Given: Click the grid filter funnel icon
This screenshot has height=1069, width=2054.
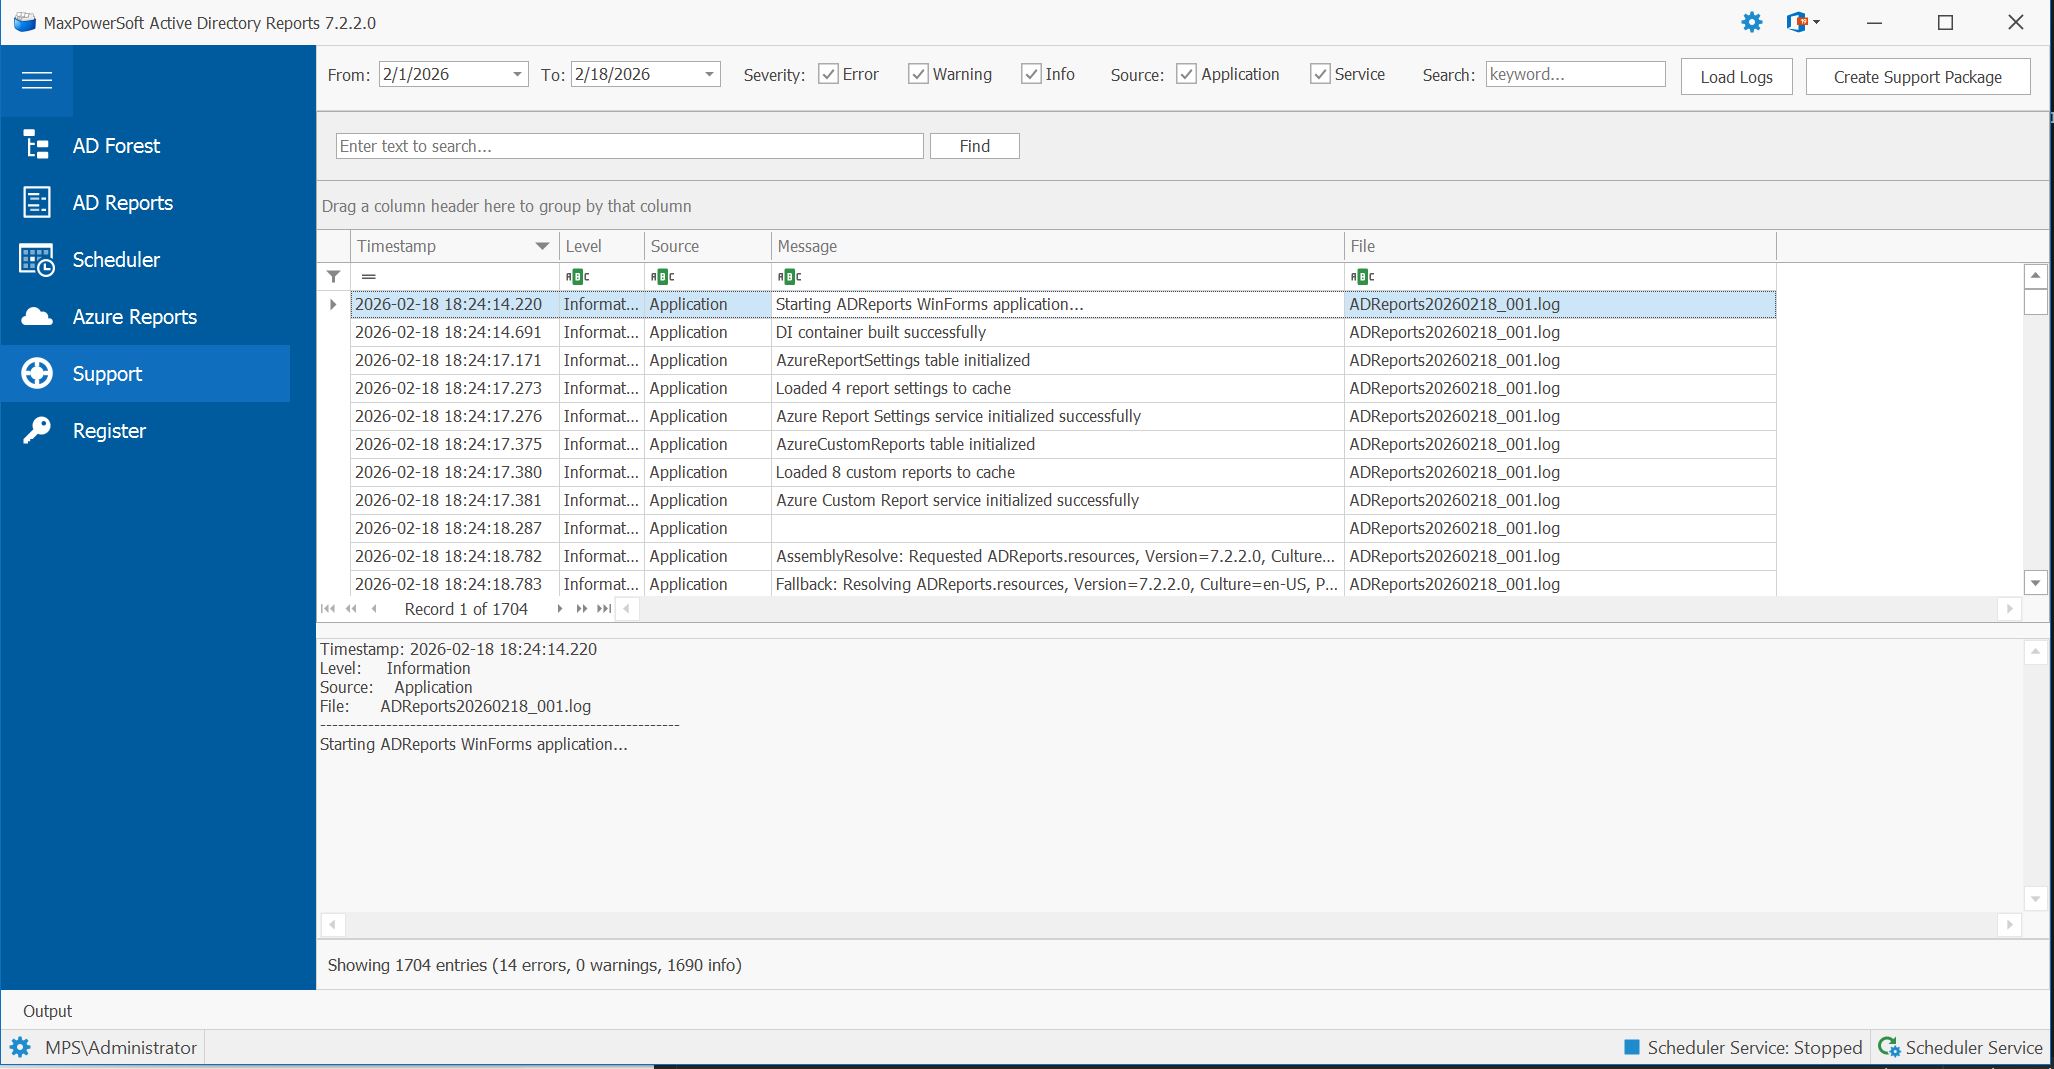Looking at the screenshot, I should click(x=334, y=276).
